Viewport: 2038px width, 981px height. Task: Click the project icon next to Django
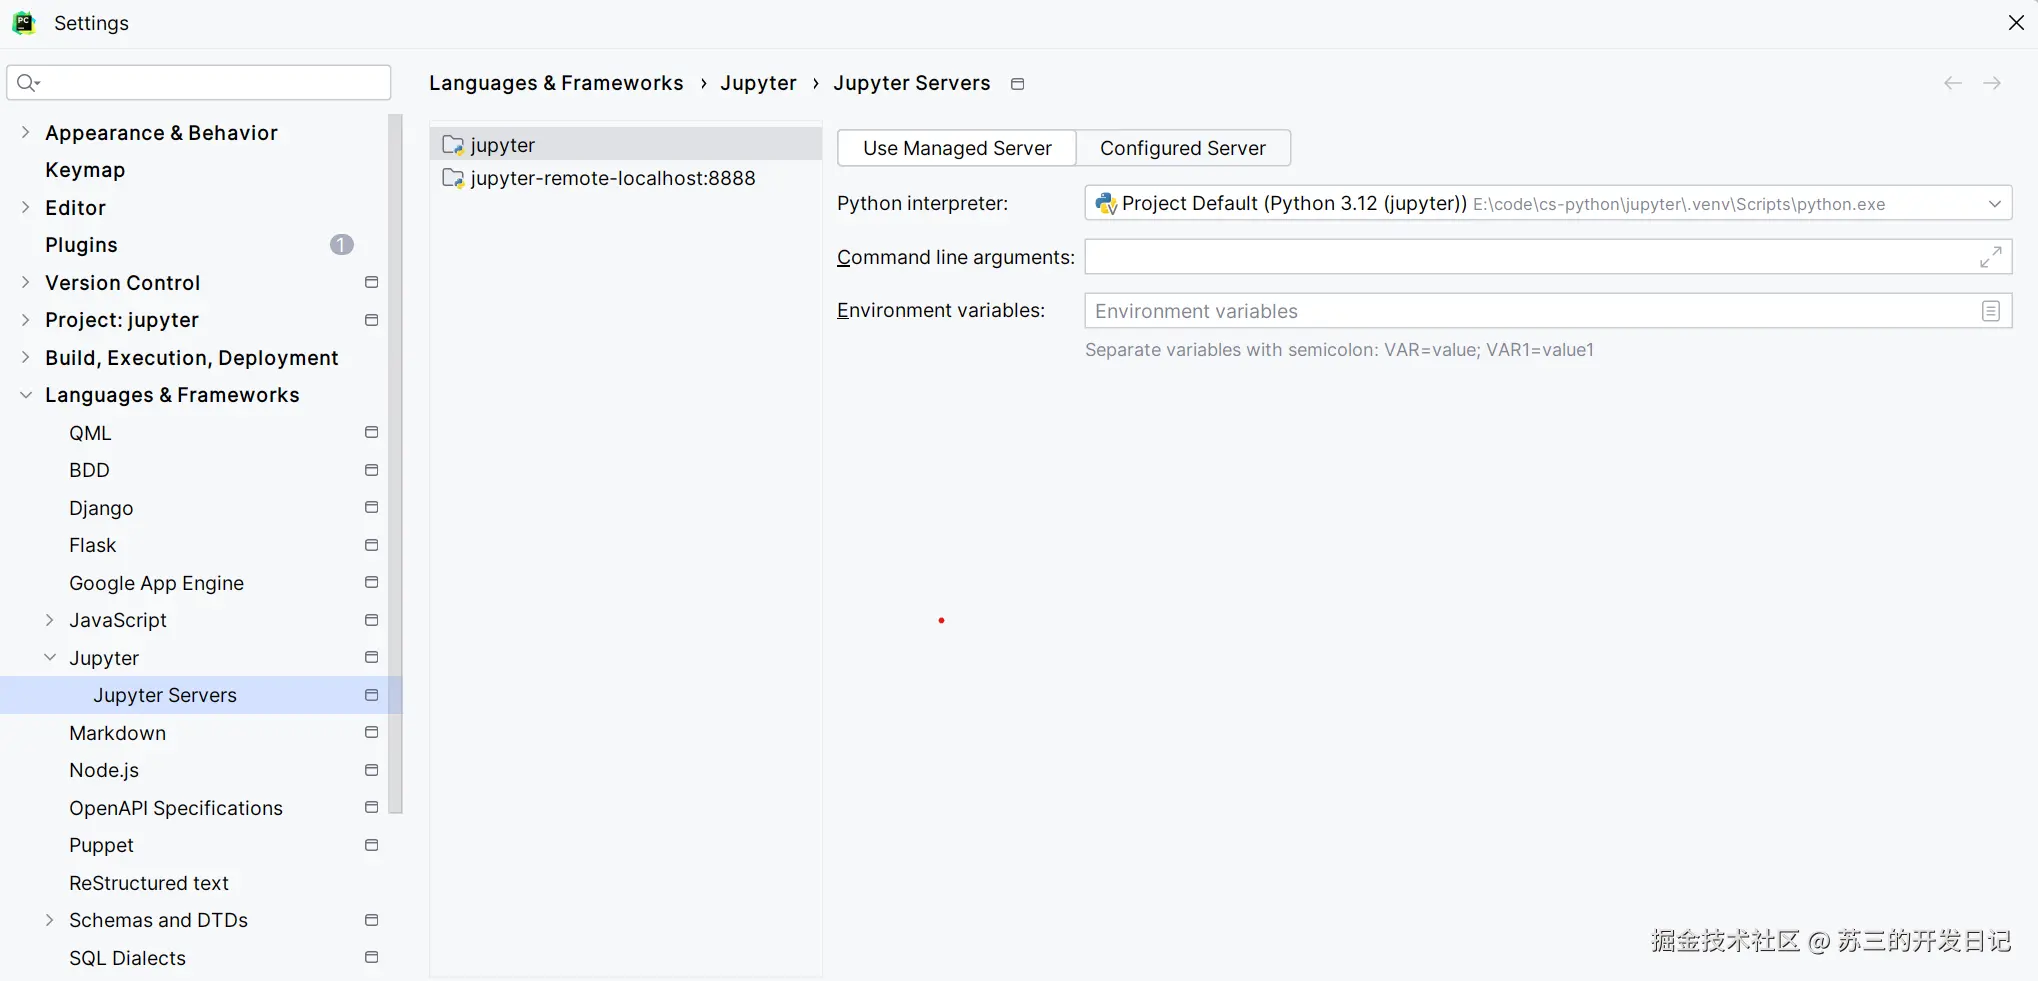tap(372, 508)
